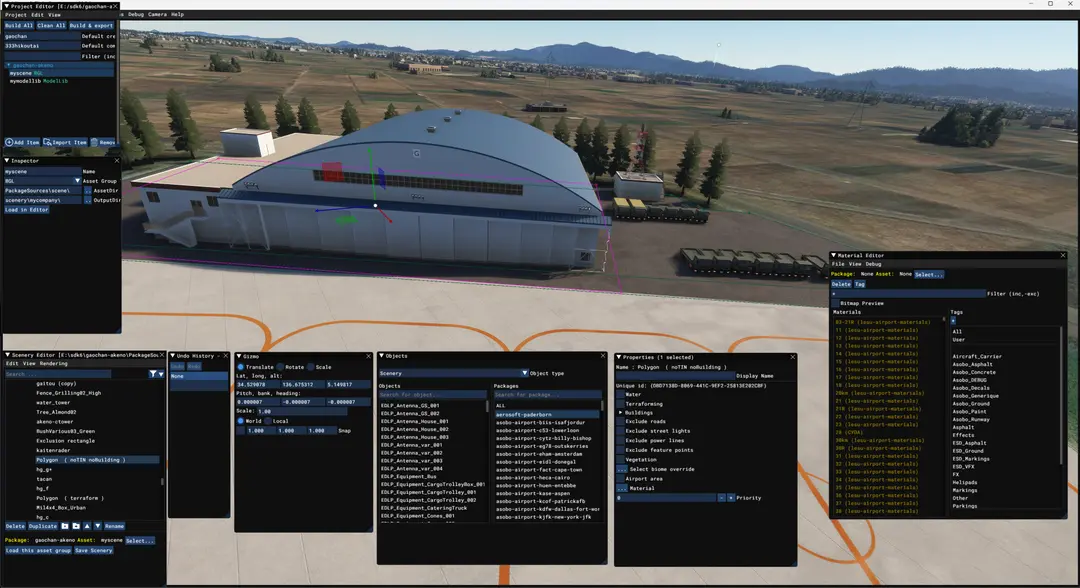Decrease Priority with the minus button

pos(721,498)
